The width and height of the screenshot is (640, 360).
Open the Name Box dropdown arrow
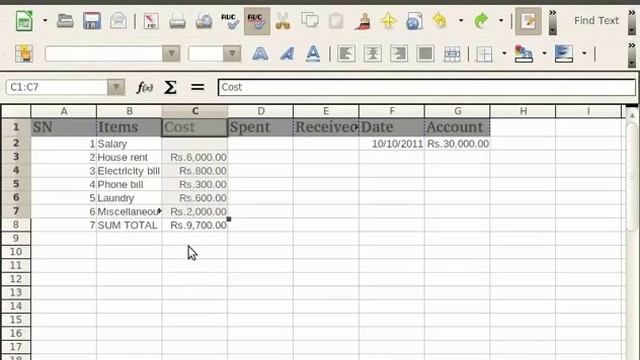(x=116, y=87)
